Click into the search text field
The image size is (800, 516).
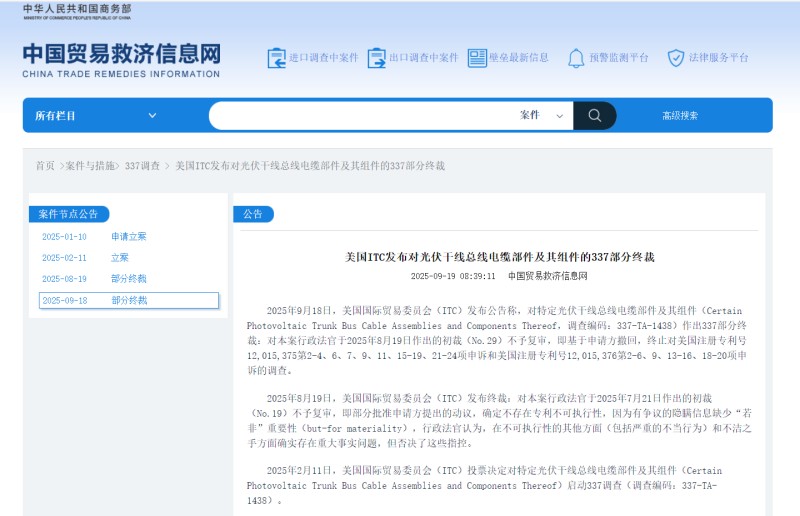362,115
